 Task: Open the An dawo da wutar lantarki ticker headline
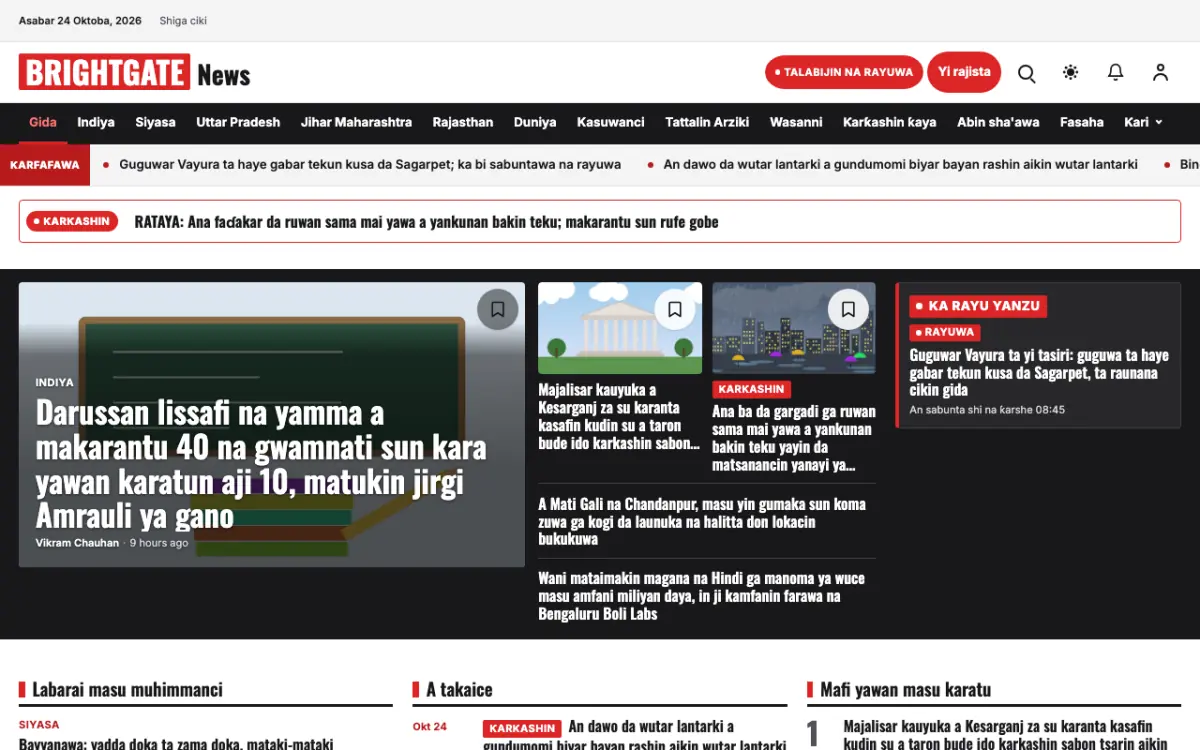pyautogui.click(x=901, y=164)
